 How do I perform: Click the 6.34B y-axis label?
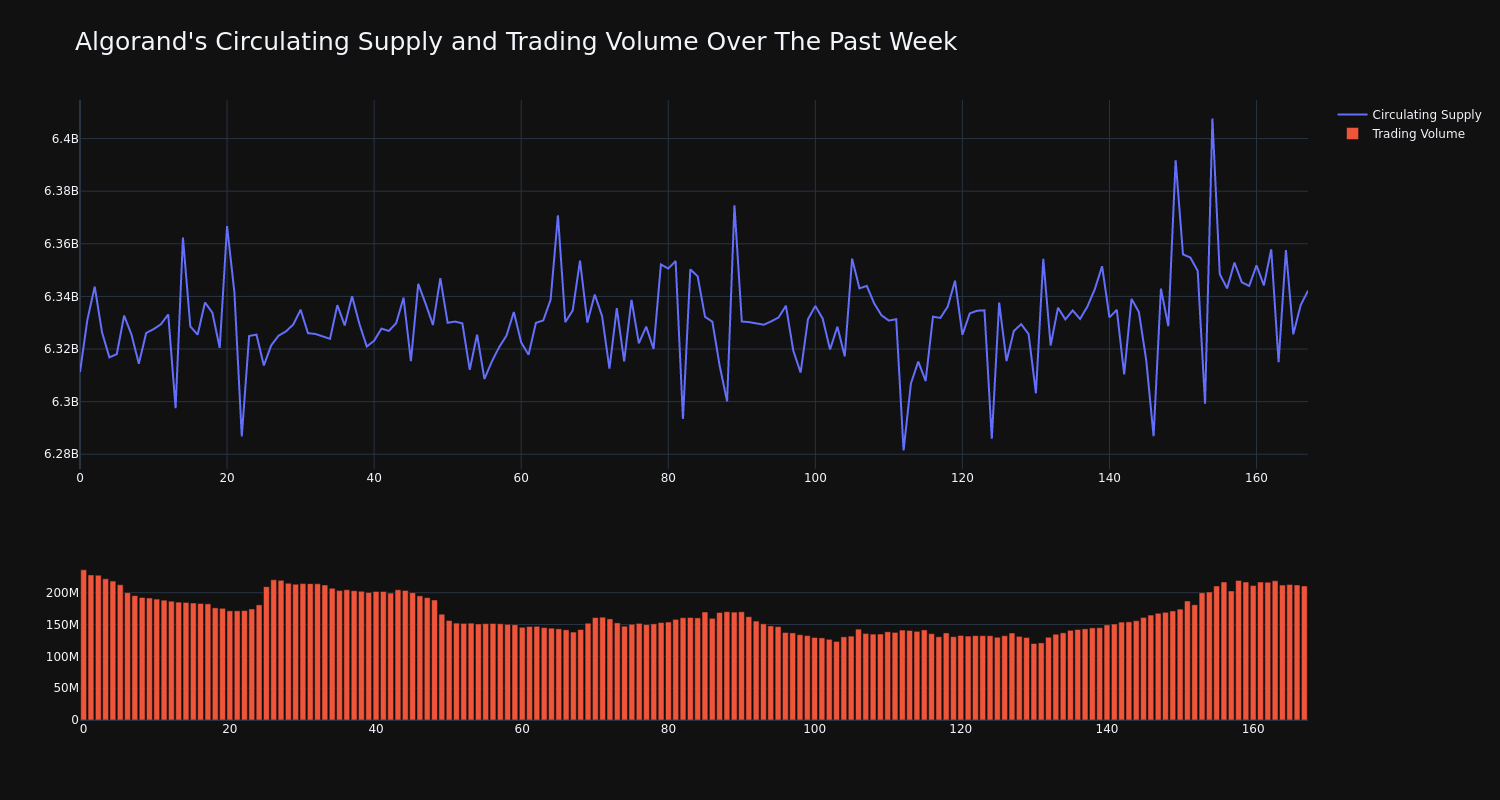click(61, 297)
